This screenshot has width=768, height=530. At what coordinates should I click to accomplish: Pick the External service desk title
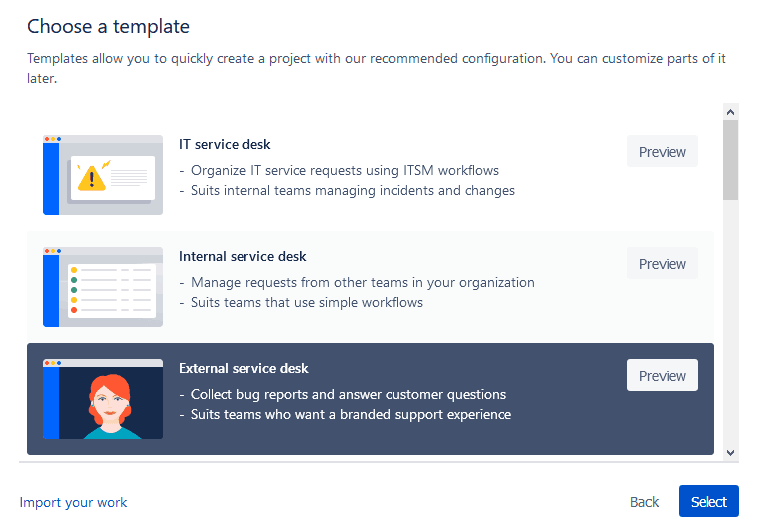point(244,368)
